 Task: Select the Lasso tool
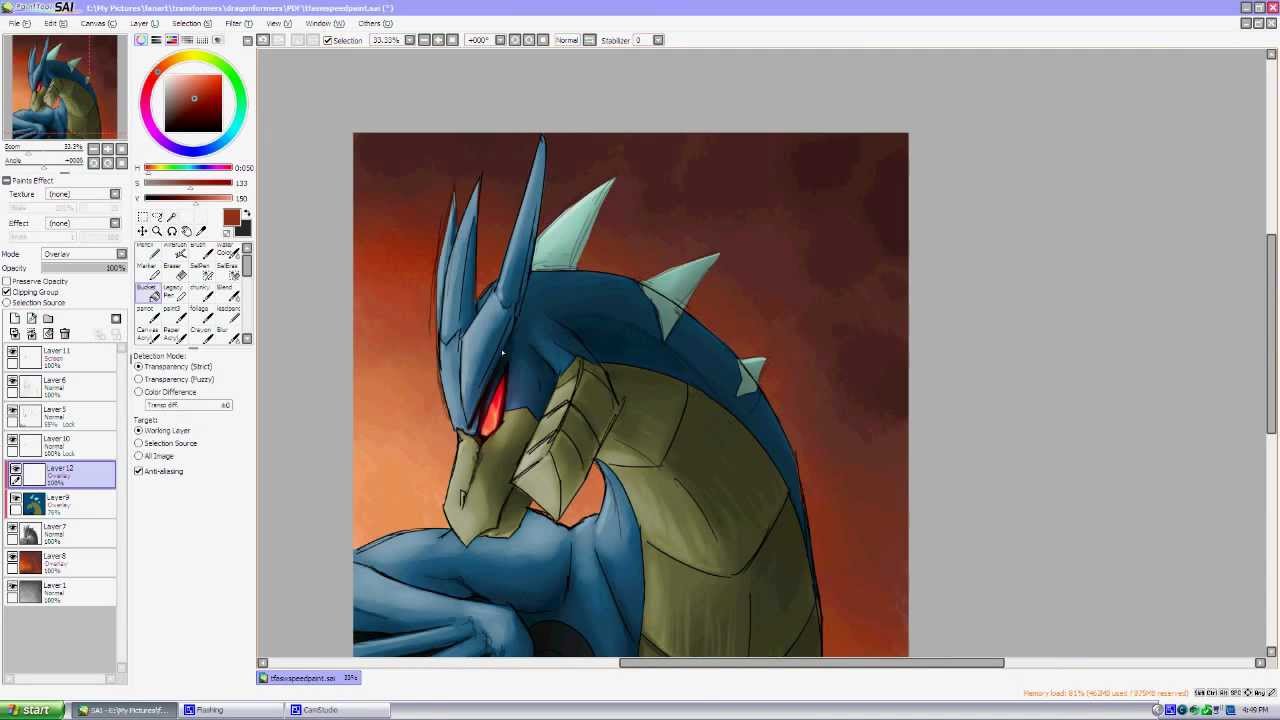[157, 217]
